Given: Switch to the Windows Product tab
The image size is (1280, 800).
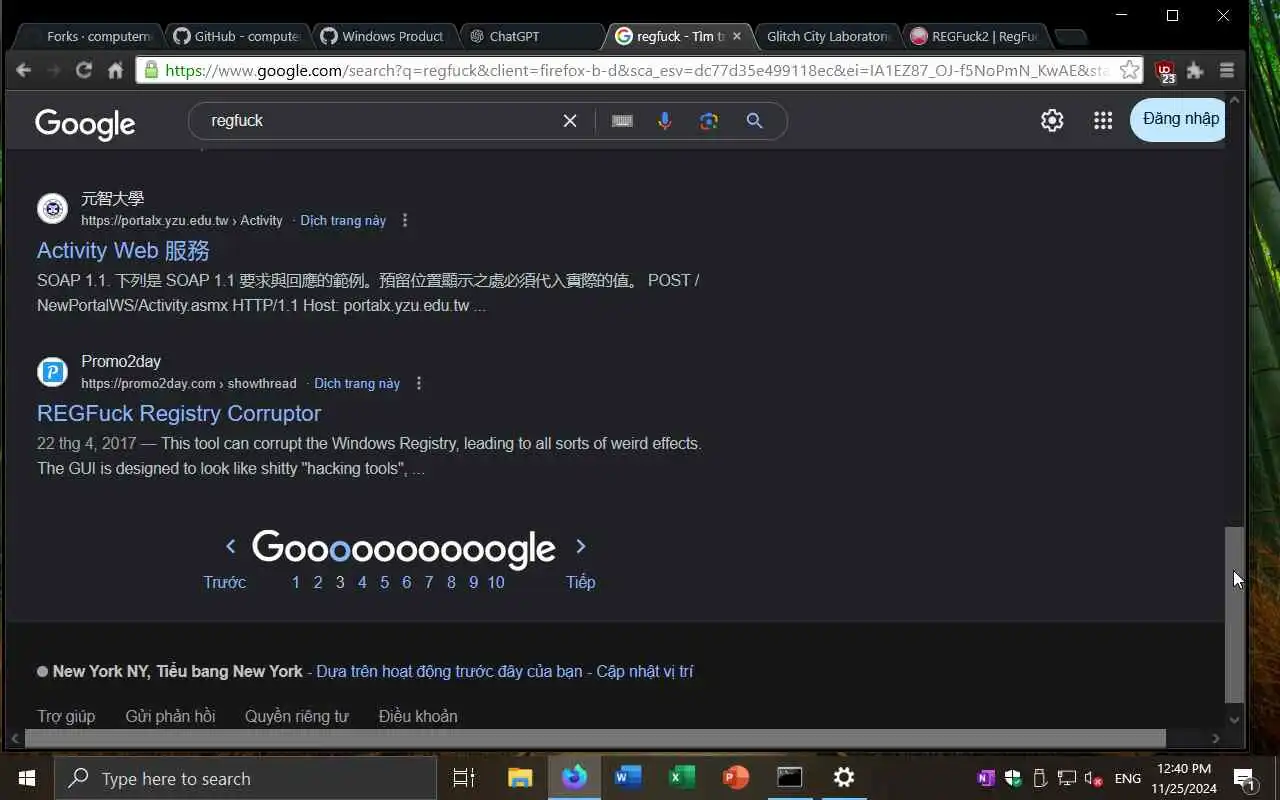Looking at the screenshot, I should [385, 36].
